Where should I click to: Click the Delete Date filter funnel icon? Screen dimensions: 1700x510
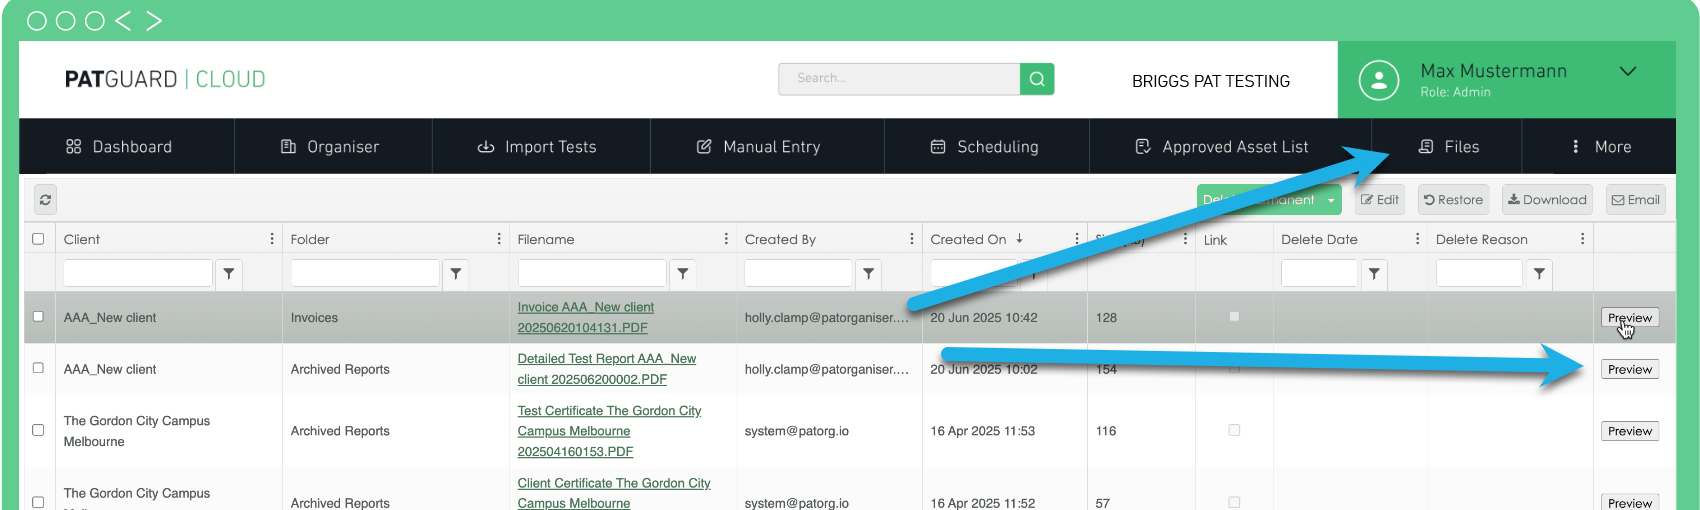tap(1375, 273)
